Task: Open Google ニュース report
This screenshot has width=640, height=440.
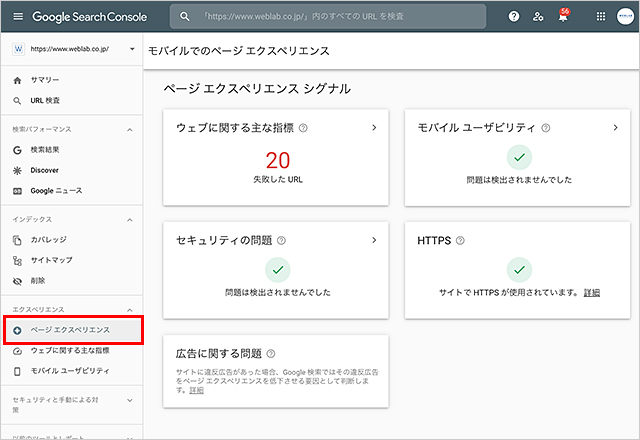Action: [56, 191]
